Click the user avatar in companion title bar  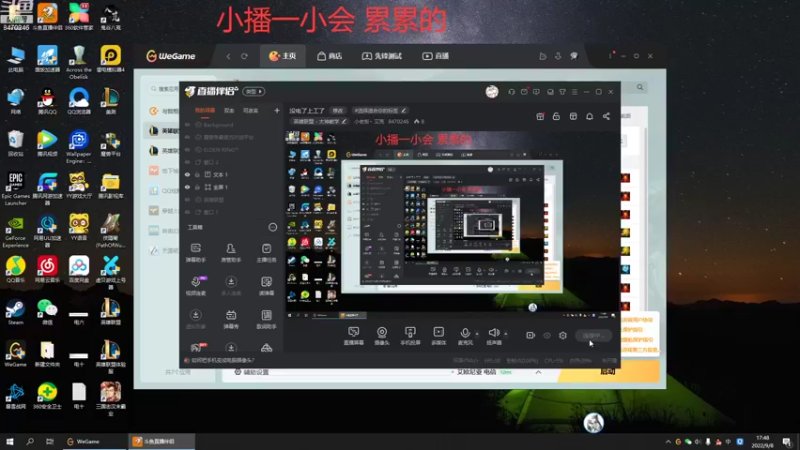492,91
